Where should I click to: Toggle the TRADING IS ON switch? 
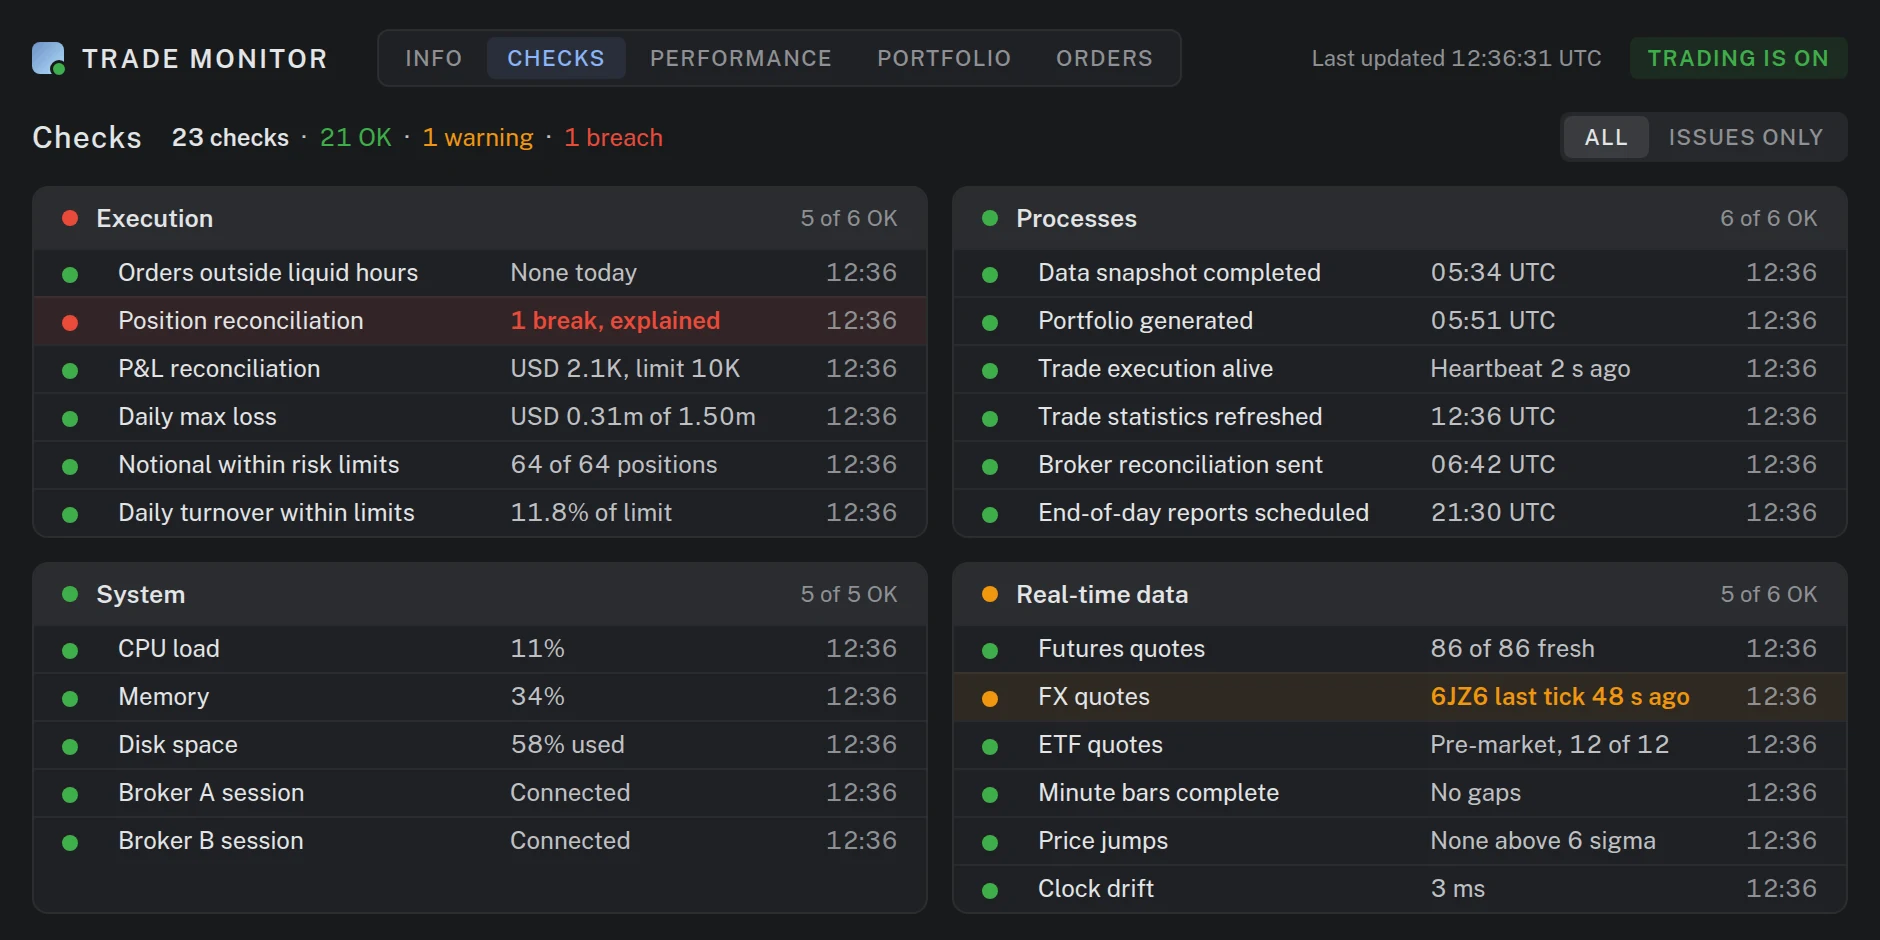(x=1738, y=58)
